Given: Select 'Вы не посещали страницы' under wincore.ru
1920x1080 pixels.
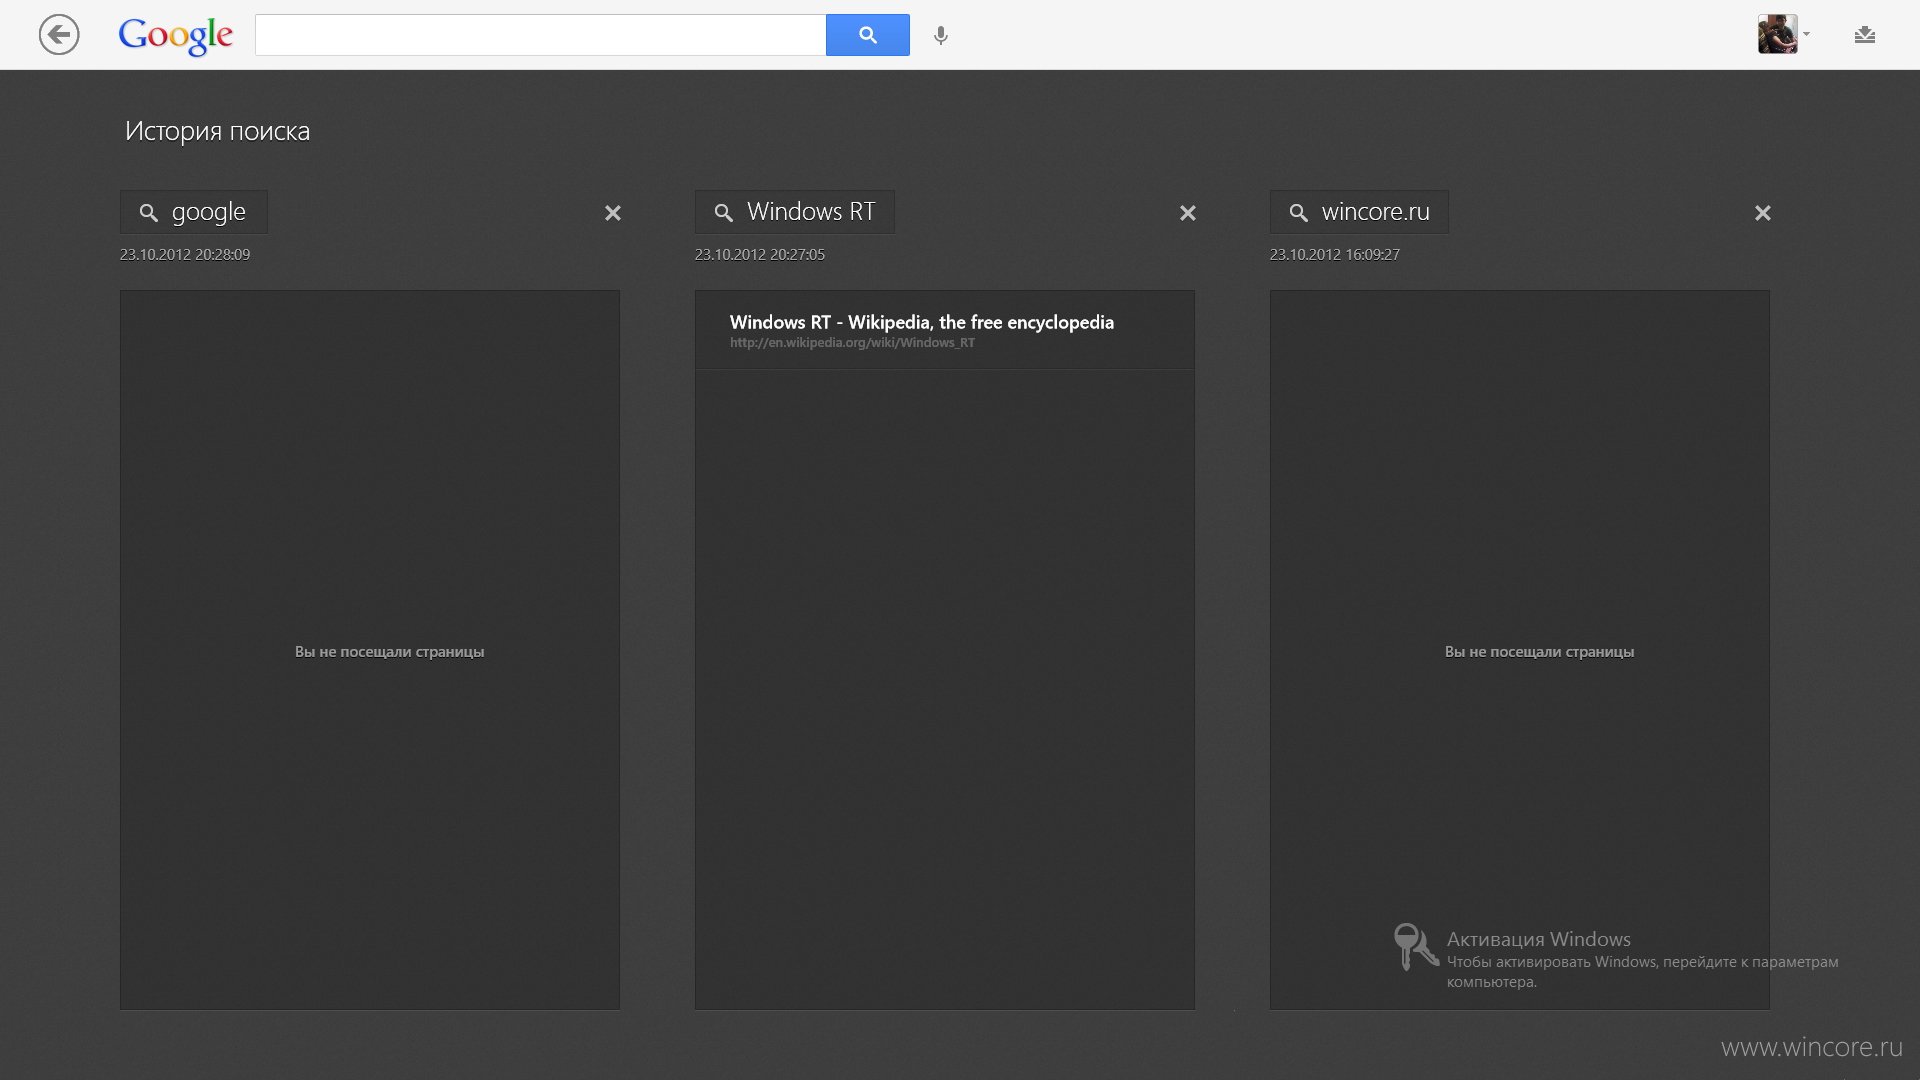Looking at the screenshot, I should (1539, 652).
